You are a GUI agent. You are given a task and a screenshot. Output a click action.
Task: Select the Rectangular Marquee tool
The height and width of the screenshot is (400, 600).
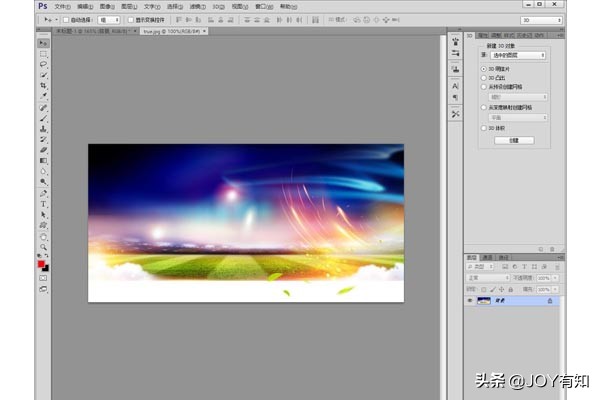[43, 54]
